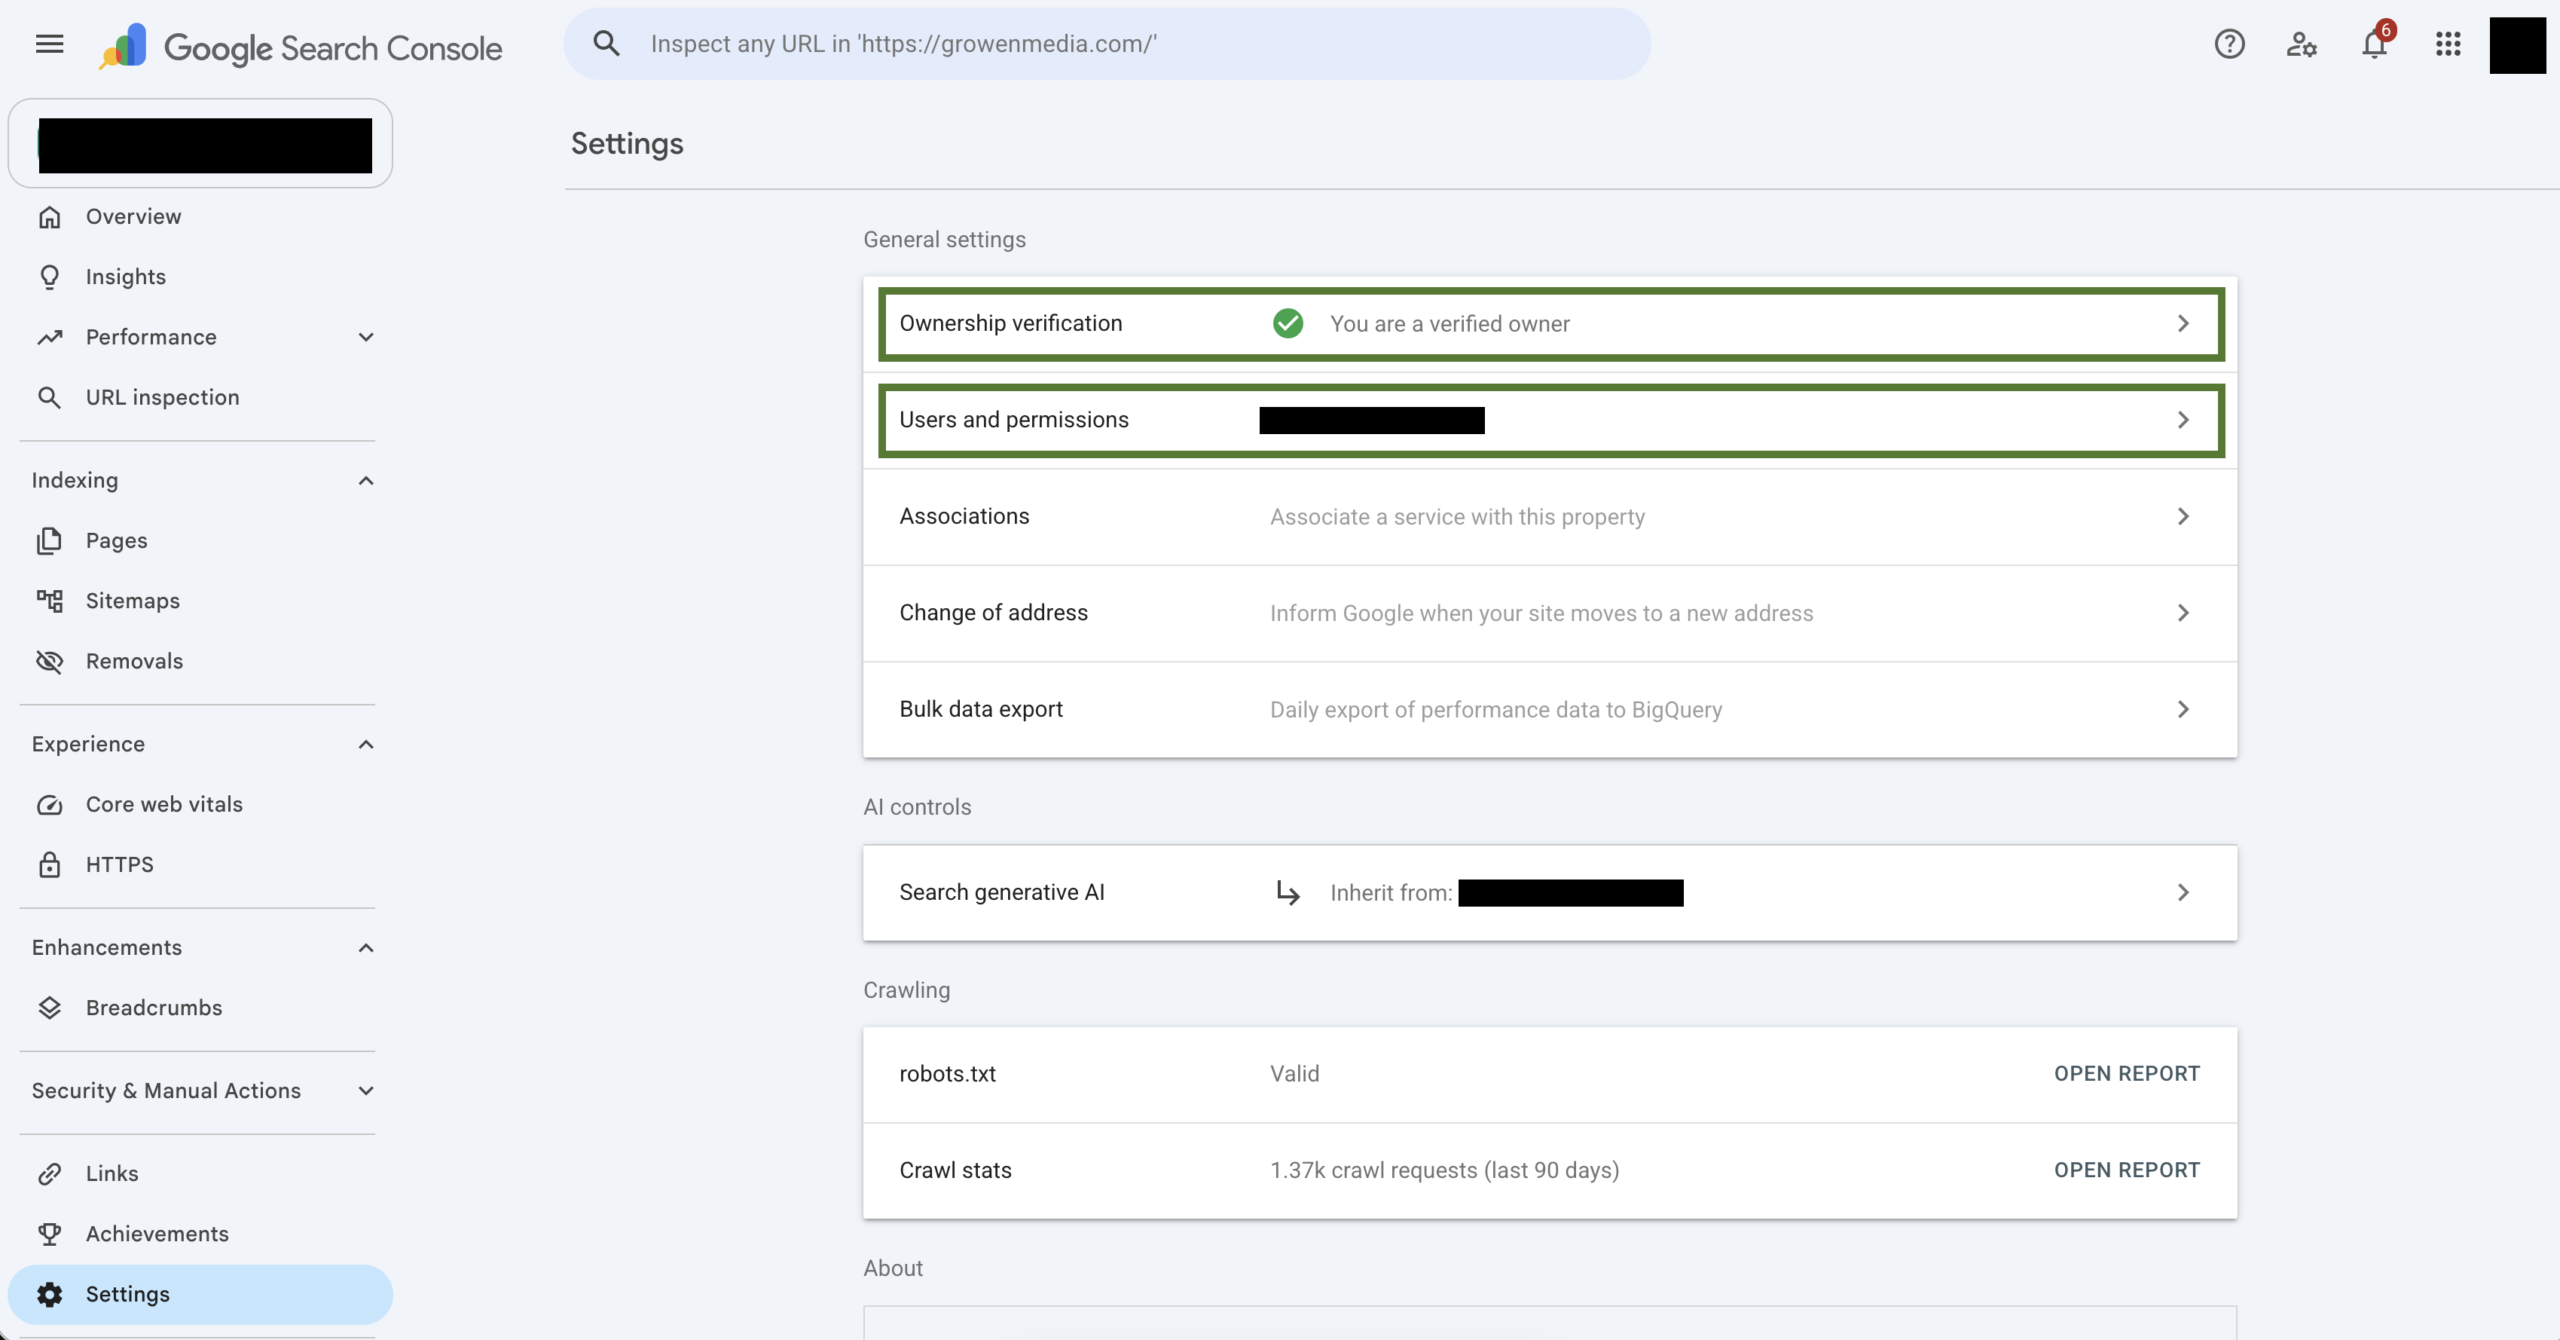The height and width of the screenshot is (1340, 2560).
Task: Expand the Performance submenu chevron
Action: tap(366, 337)
